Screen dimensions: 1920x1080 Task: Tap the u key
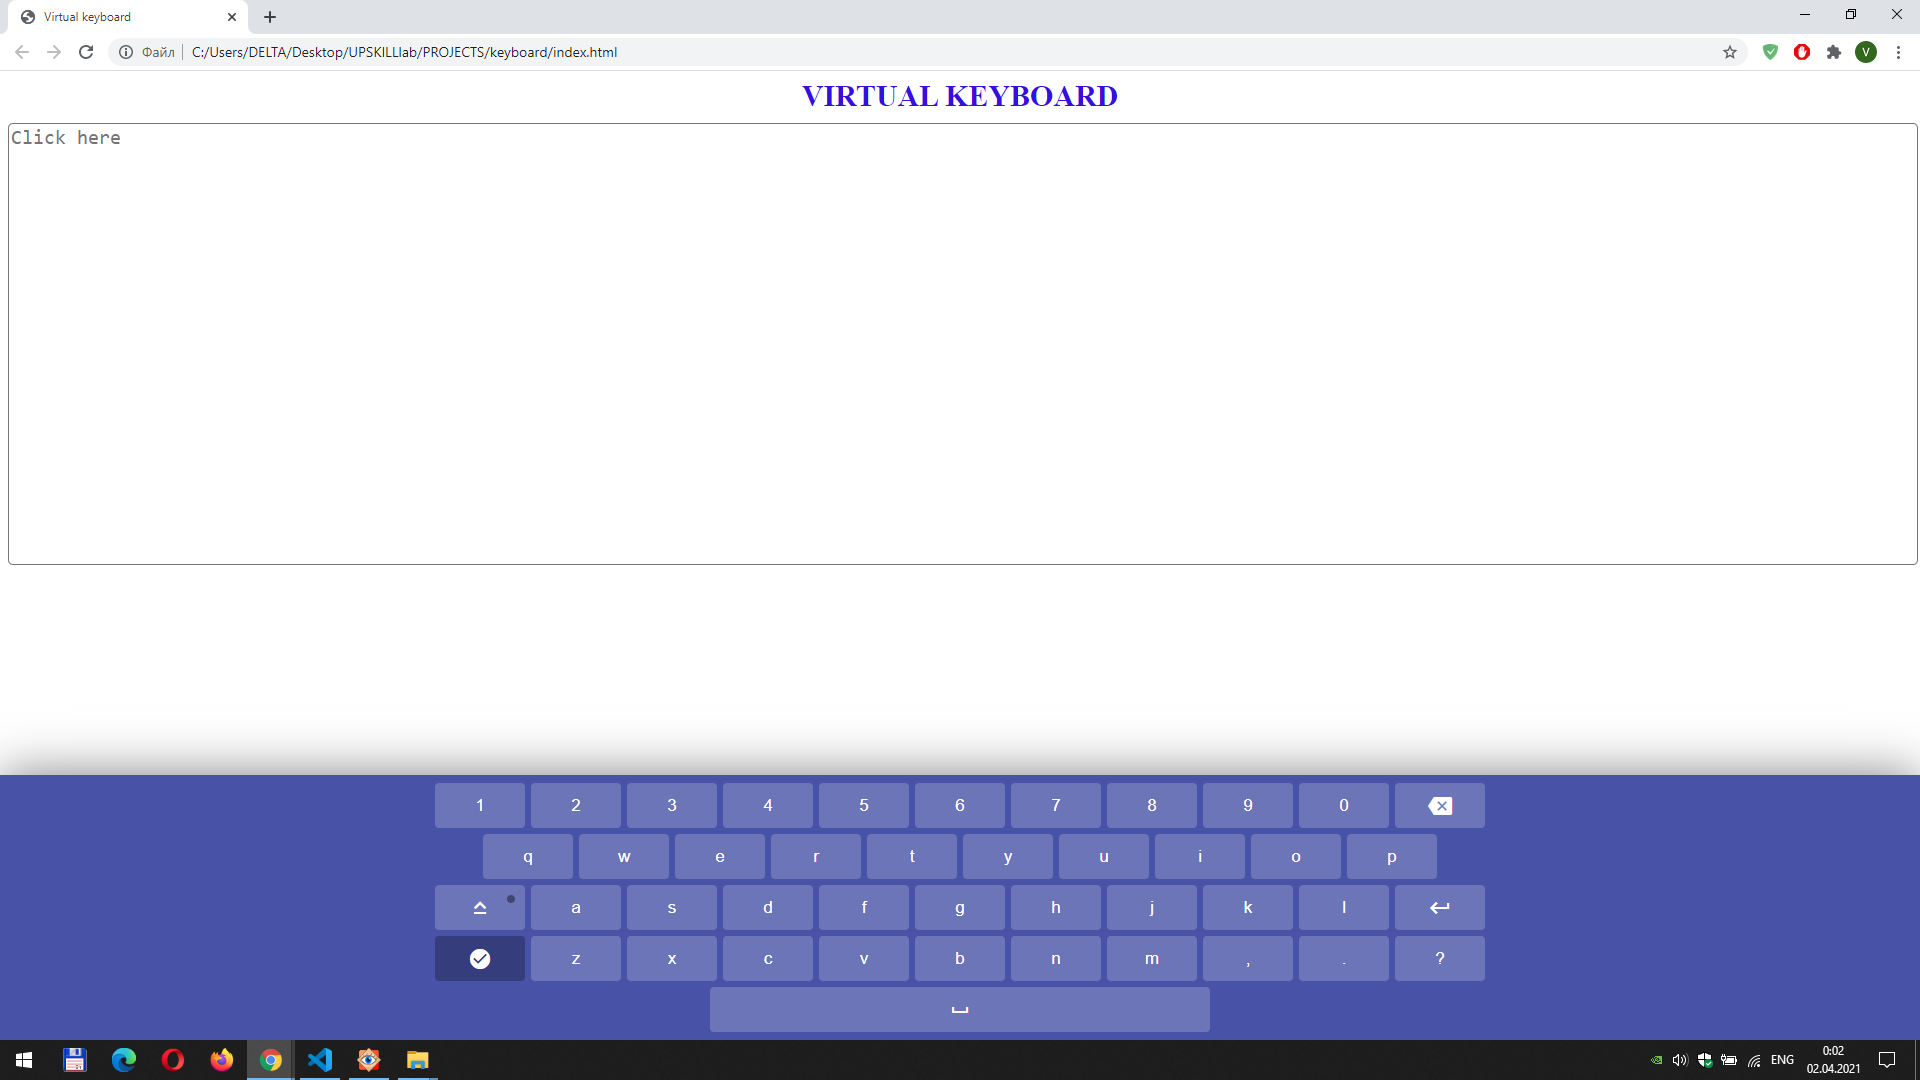tap(1104, 856)
